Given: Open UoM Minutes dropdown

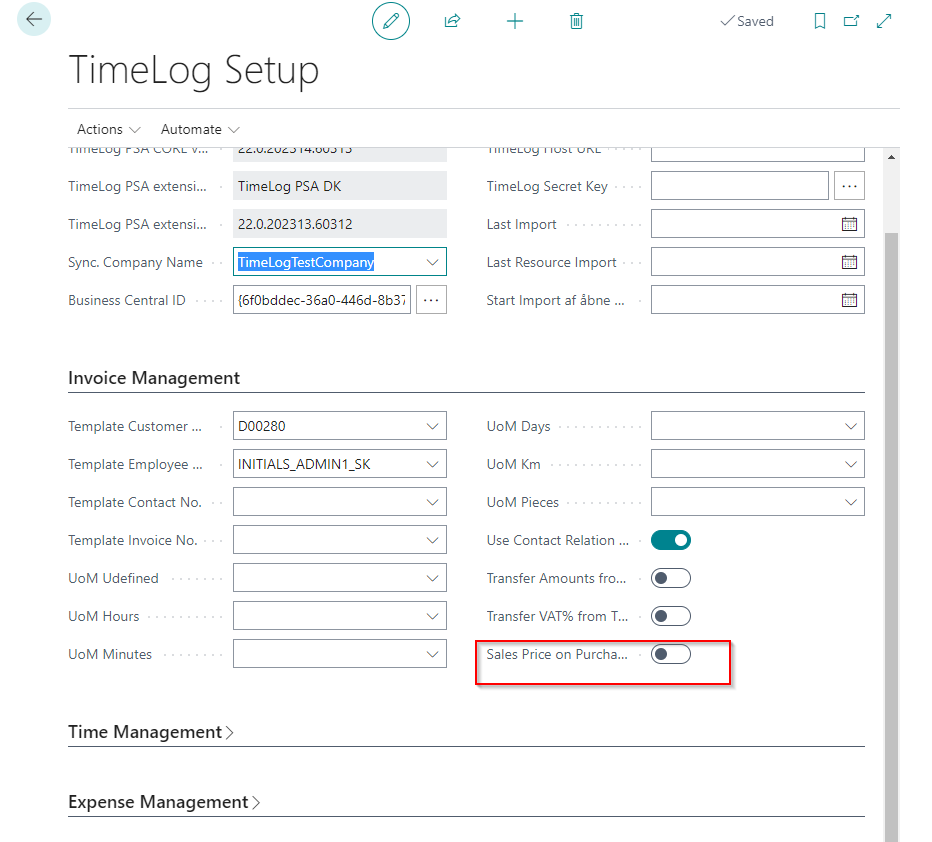Looking at the screenshot, I should coord(432,654).
